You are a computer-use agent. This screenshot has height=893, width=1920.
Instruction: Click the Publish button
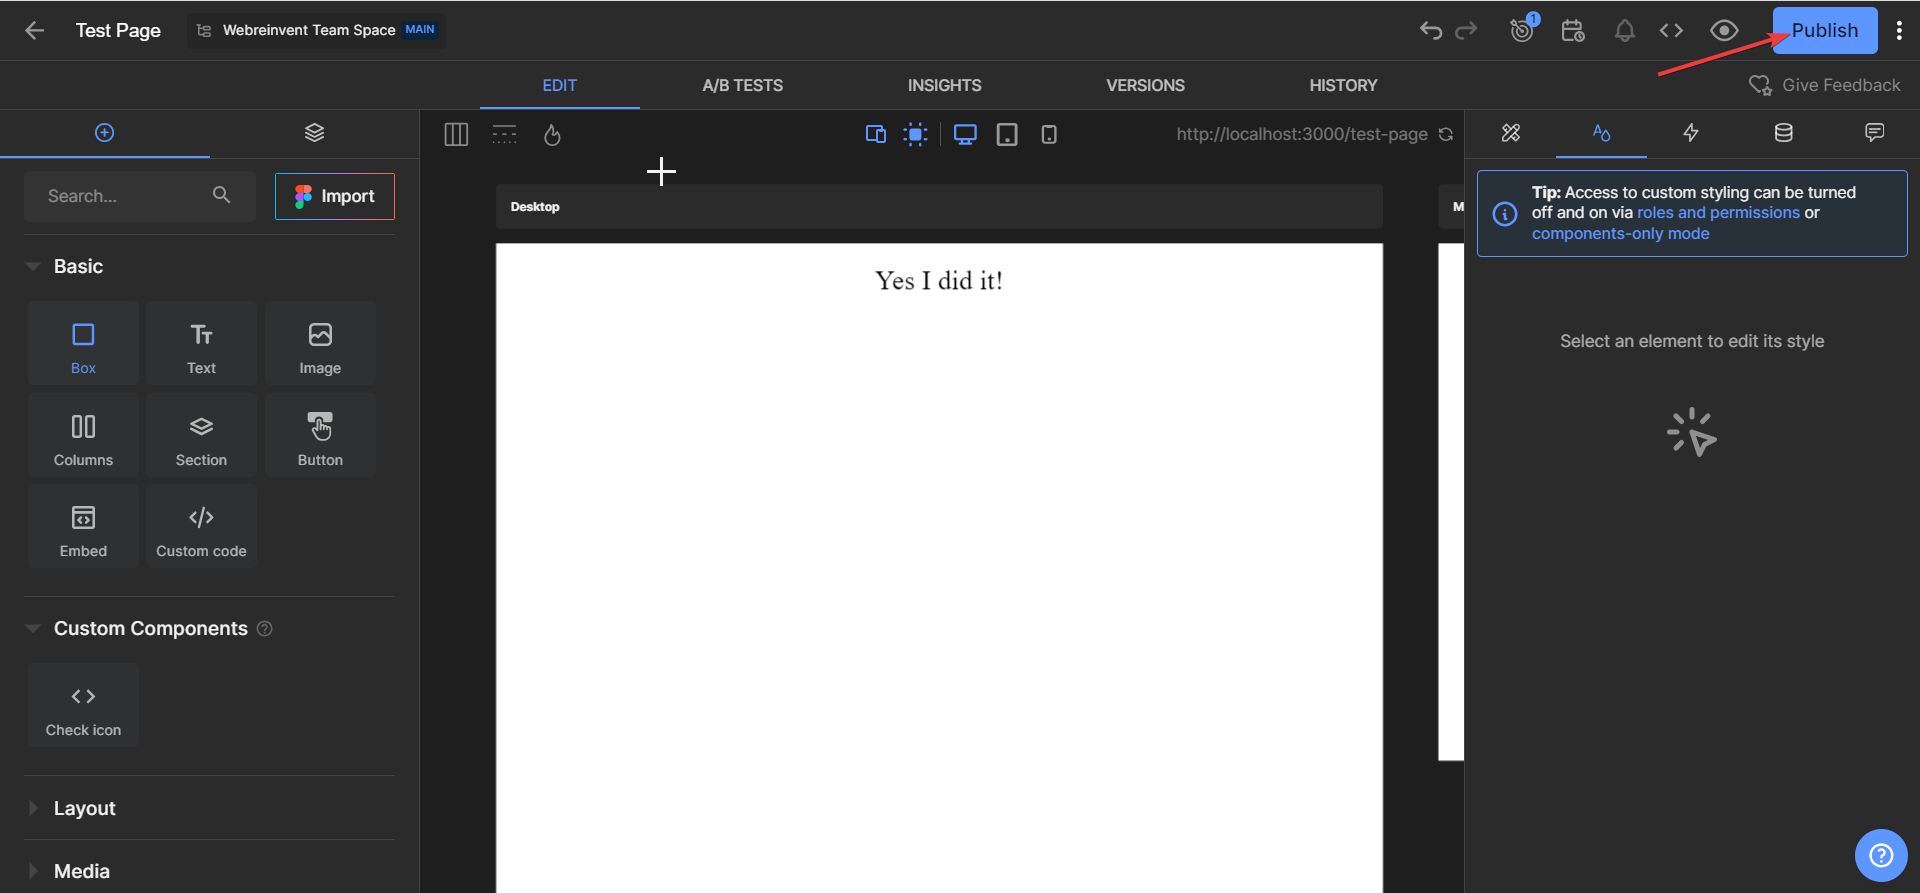point(1825,30)
